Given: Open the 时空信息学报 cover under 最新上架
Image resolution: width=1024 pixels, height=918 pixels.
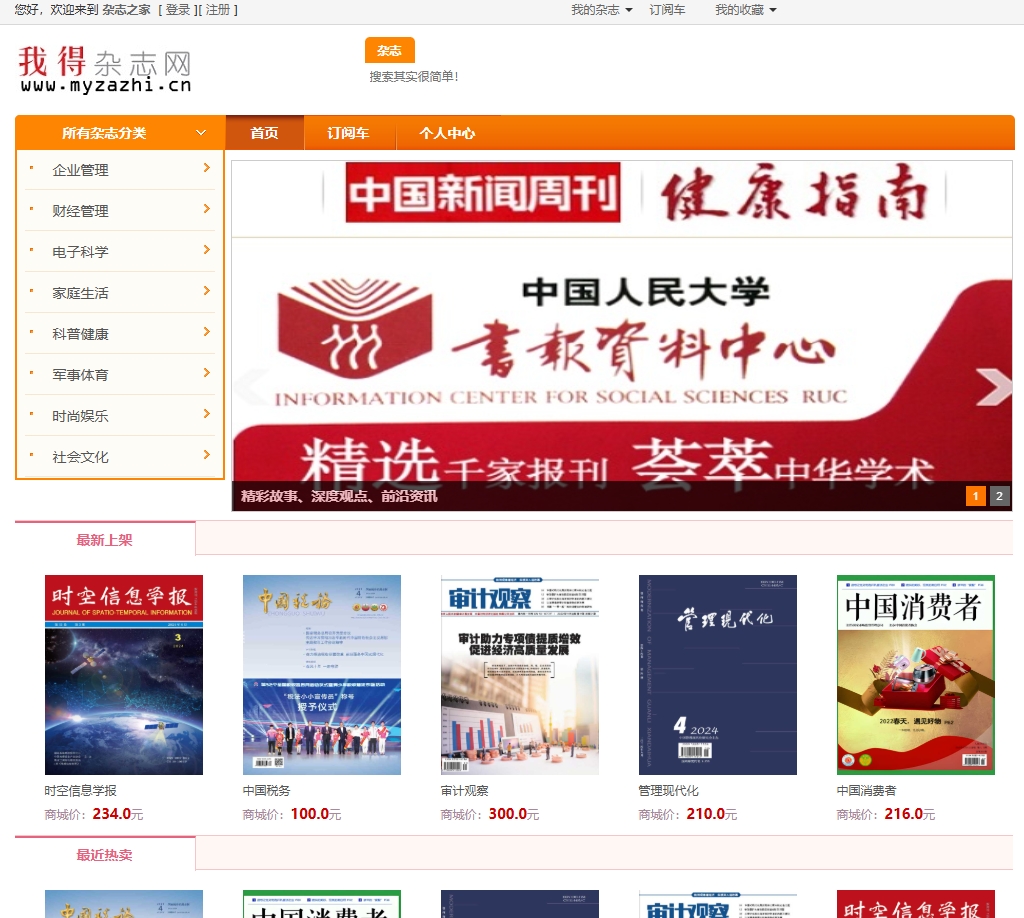Looking at the screenshot, I should 123,674.
